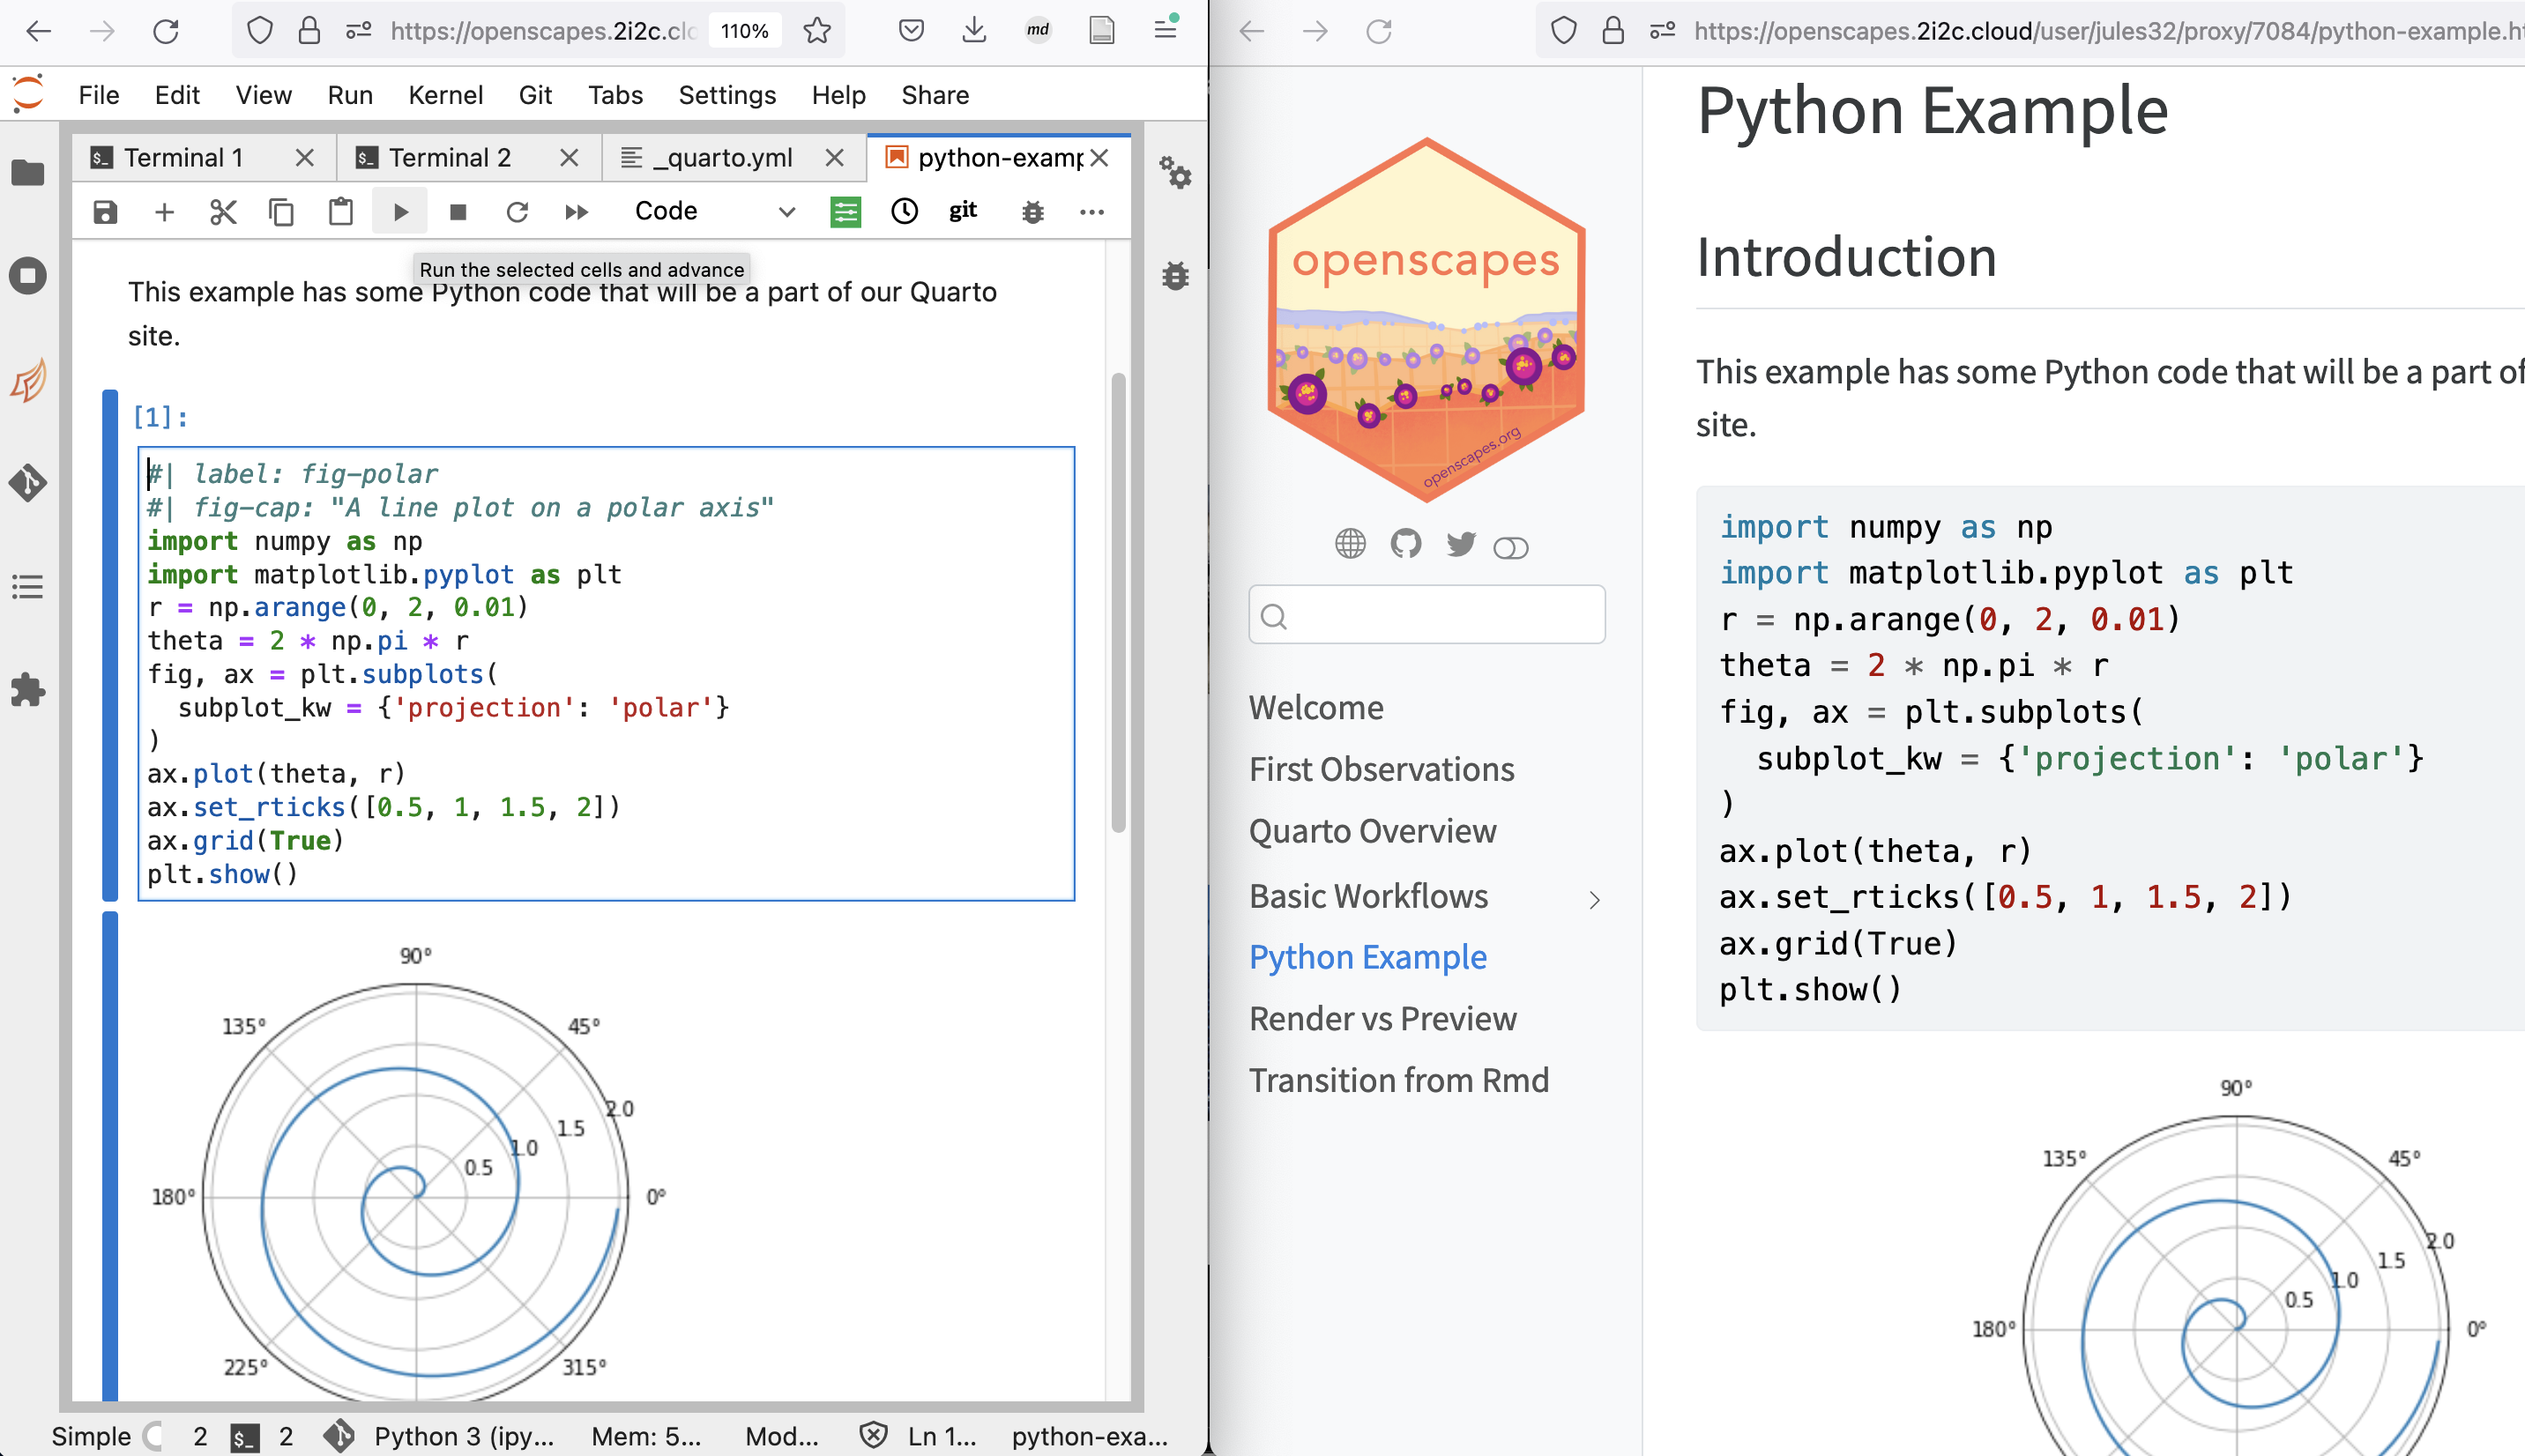Open the Kernel menu
This screenshot has width=2525, height=1456.
tap(445, 95)
